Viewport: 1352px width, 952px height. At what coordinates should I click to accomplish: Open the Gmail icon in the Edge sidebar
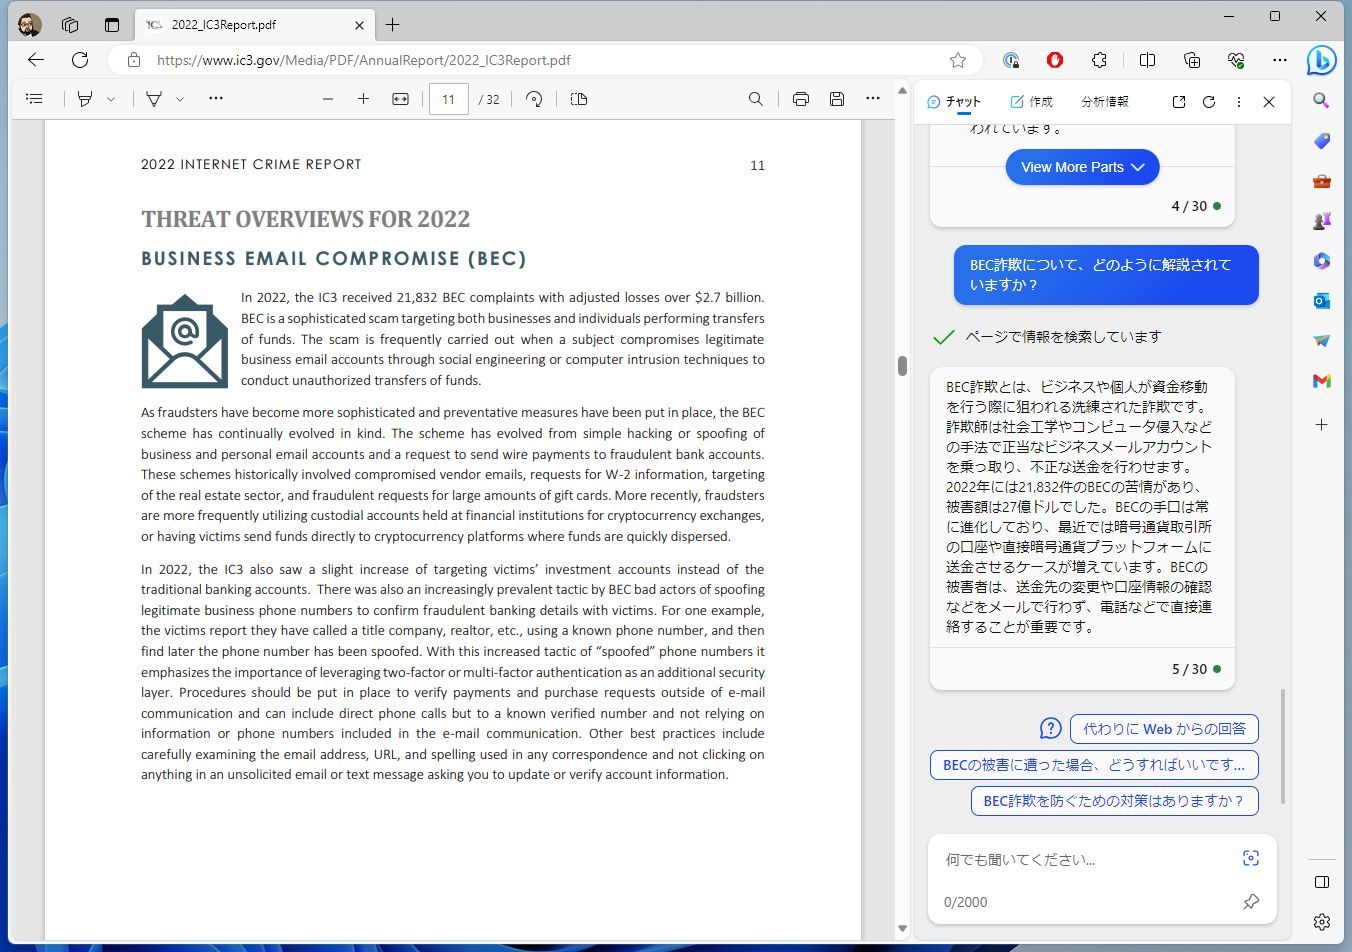point(1322,381)
